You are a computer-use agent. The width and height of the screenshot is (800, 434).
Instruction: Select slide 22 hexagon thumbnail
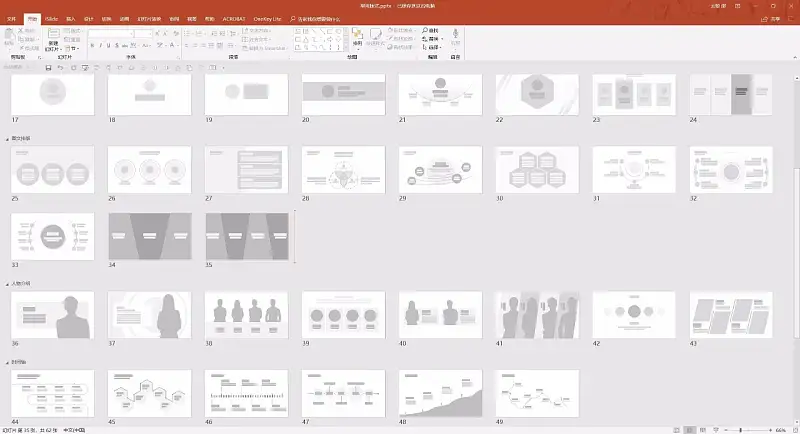click(x=537, y=94)
